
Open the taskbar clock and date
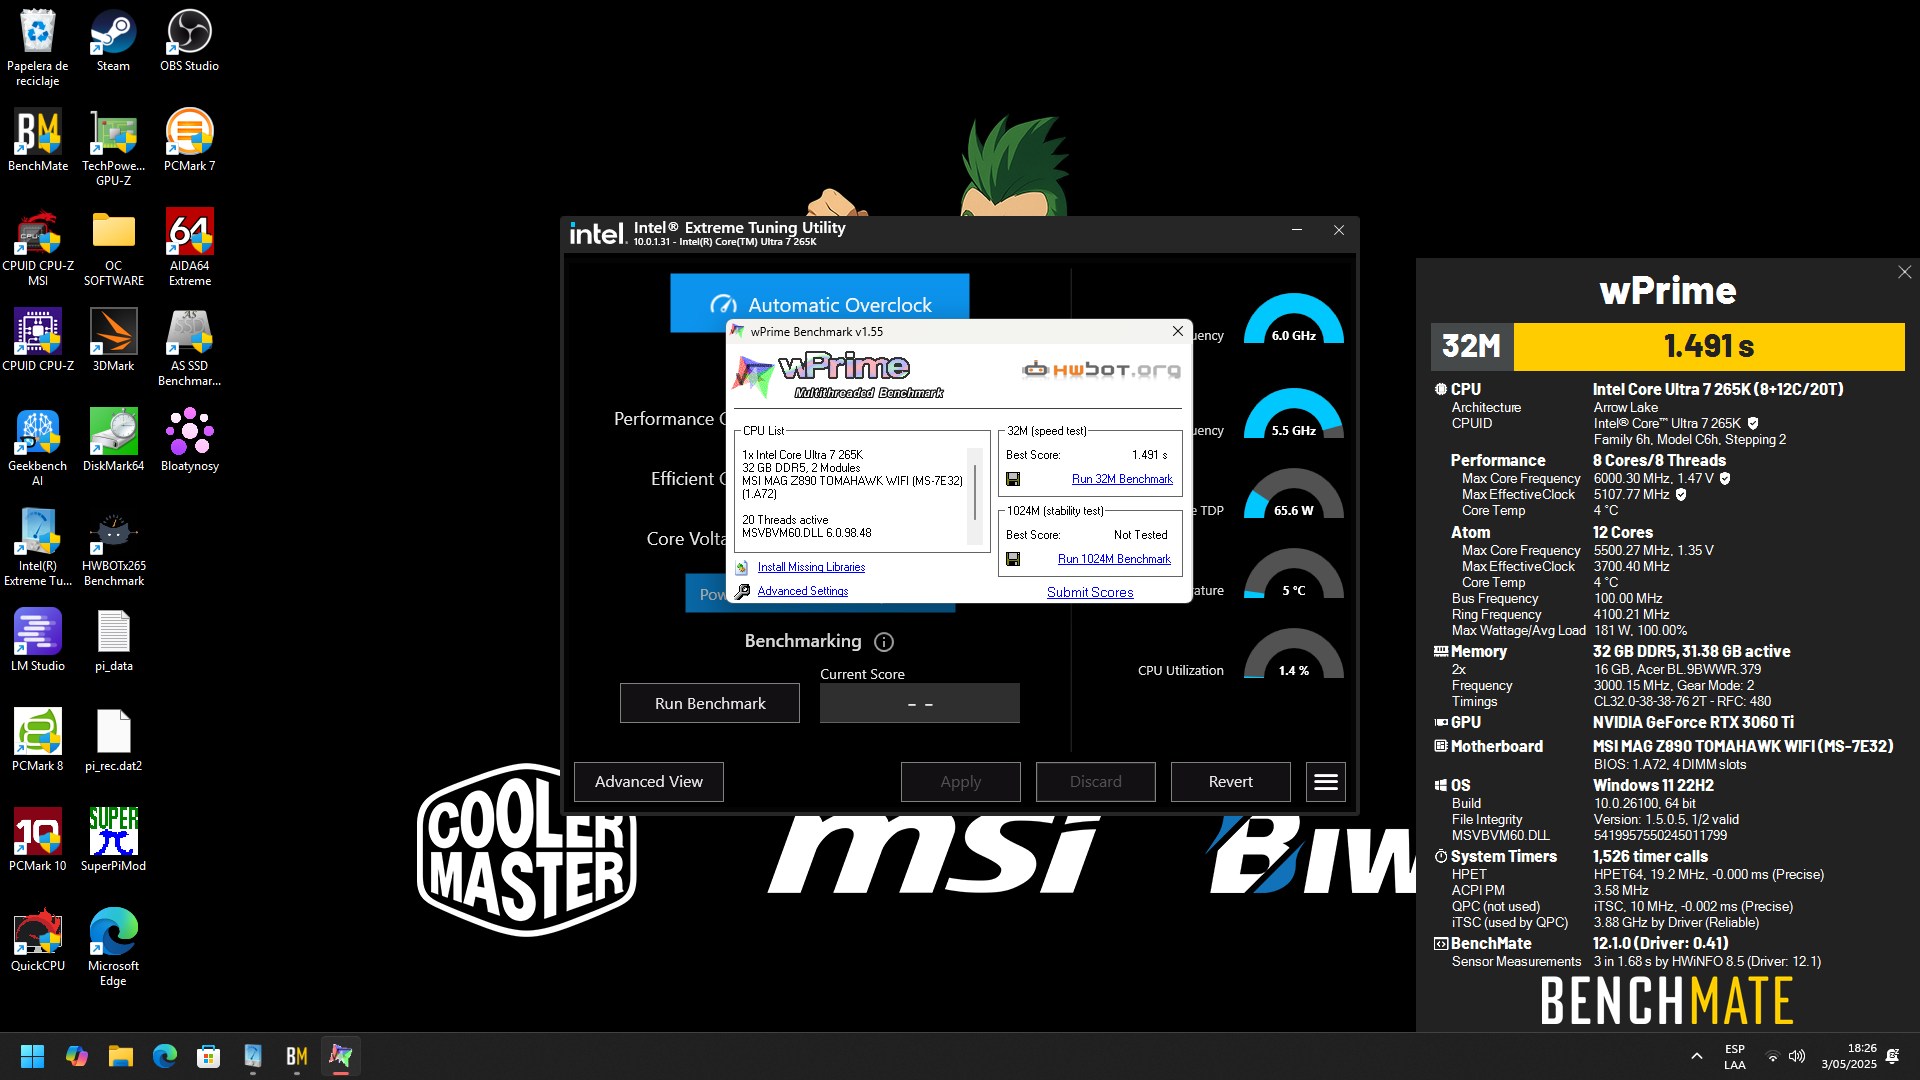click(1848, 1056)
